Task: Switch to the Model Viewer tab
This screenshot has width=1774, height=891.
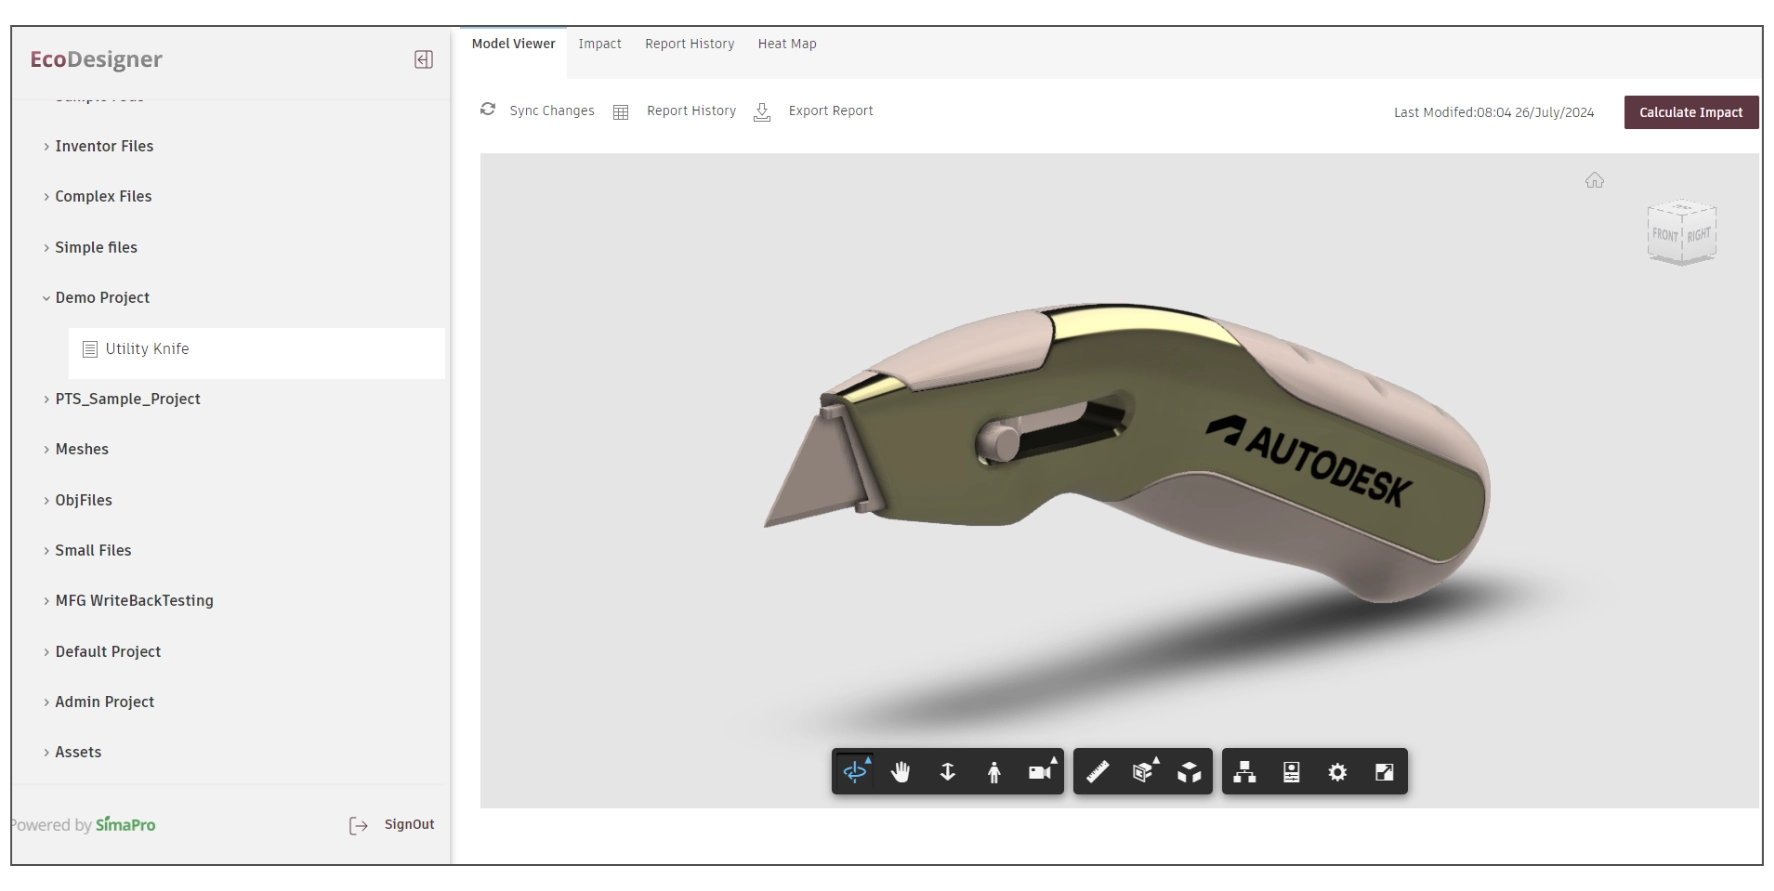Action: [513, 44]
